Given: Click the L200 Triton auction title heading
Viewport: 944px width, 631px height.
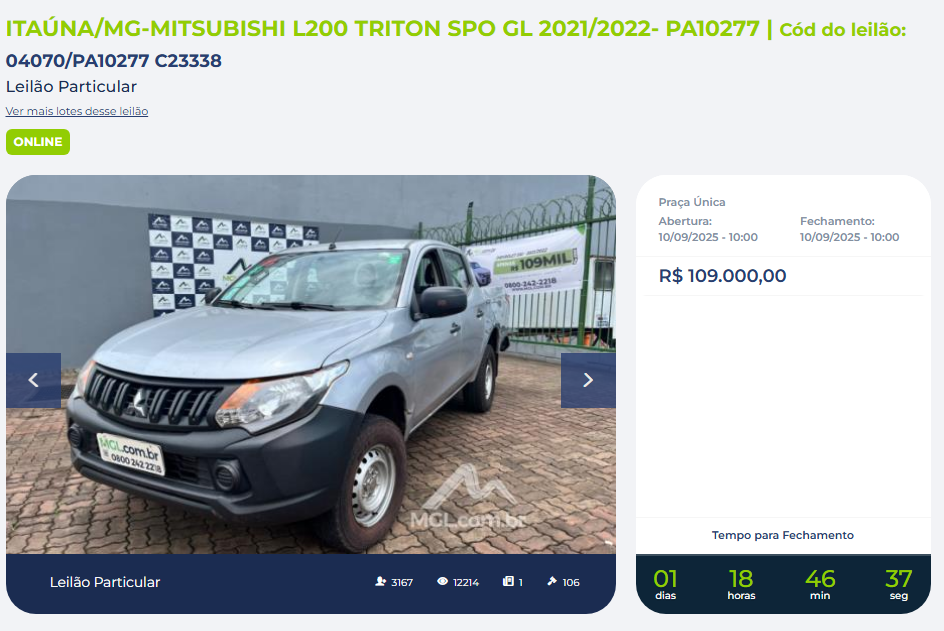Looking at the screenshot, I should tap(383, 29).
